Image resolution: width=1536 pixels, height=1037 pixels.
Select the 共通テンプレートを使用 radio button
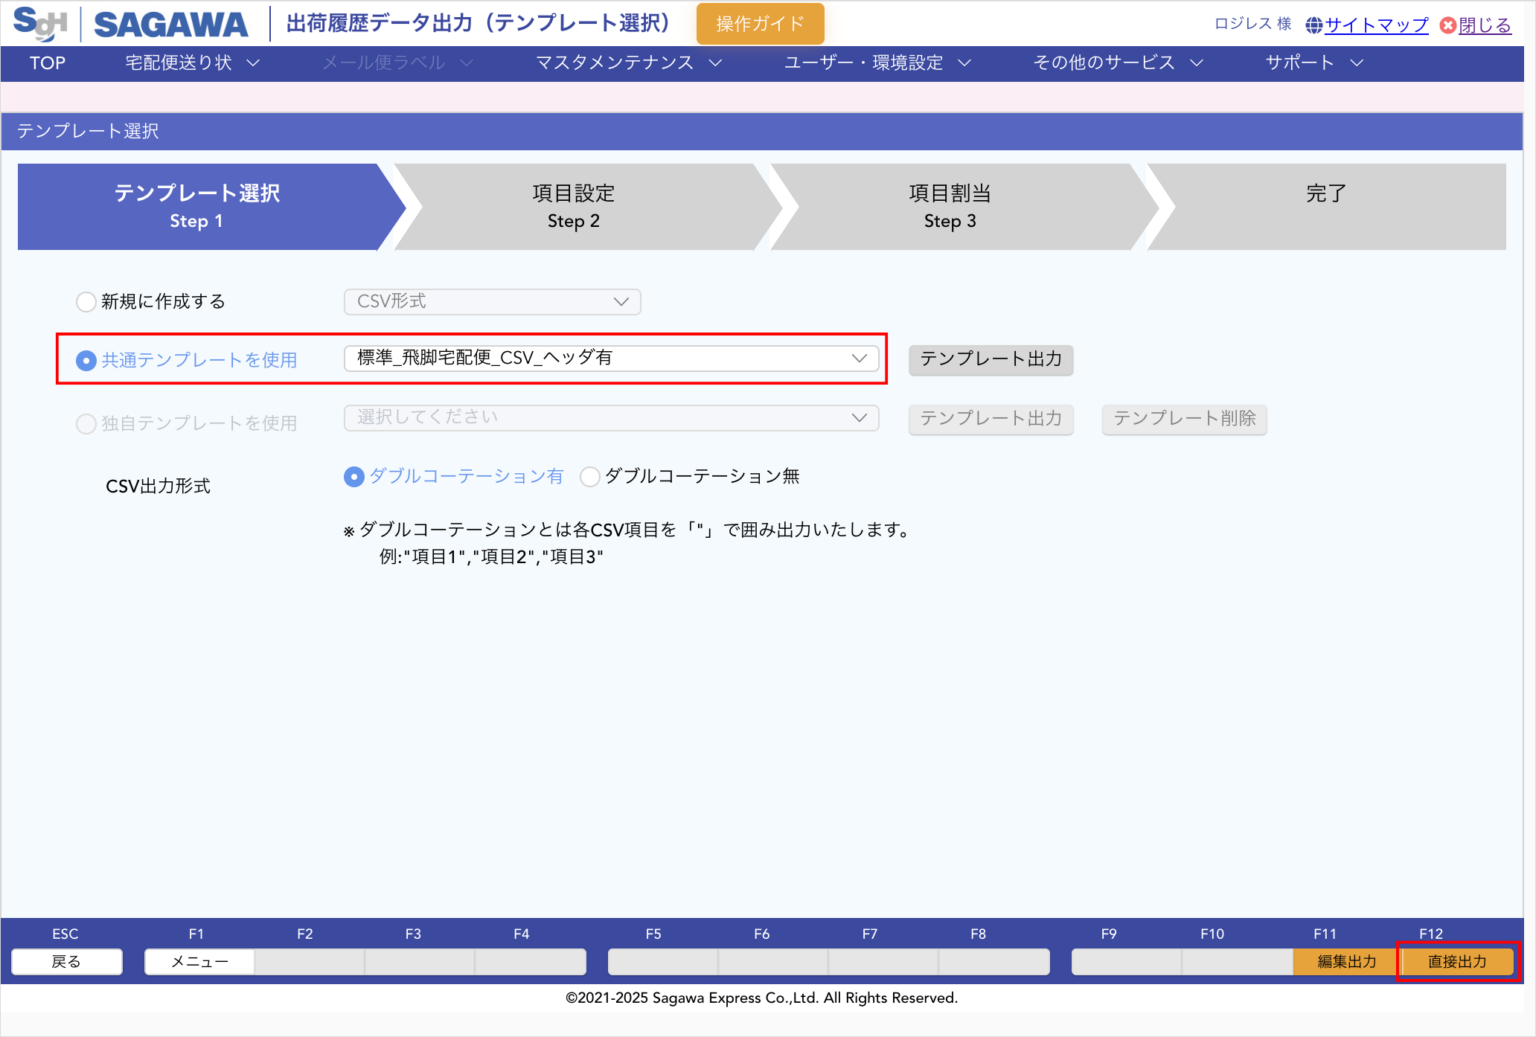click(85, 361)
